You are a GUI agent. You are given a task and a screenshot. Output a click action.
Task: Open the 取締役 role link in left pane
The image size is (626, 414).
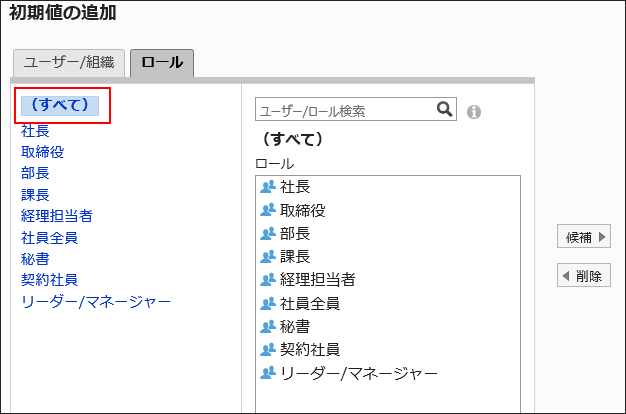42,152
